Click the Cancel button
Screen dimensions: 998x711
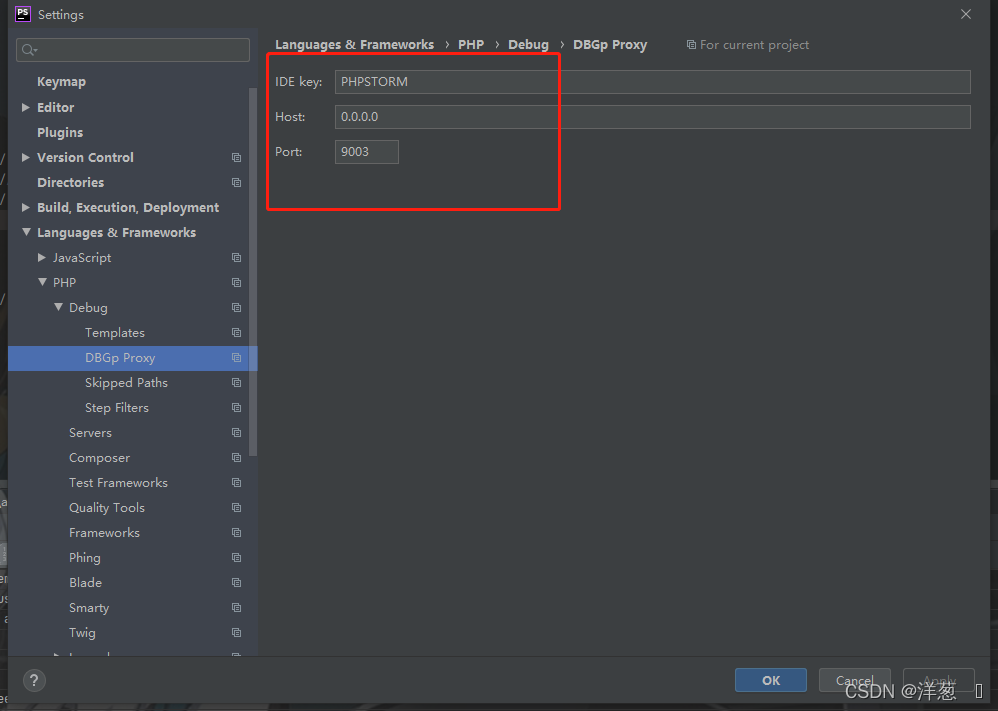pos(854,680)
